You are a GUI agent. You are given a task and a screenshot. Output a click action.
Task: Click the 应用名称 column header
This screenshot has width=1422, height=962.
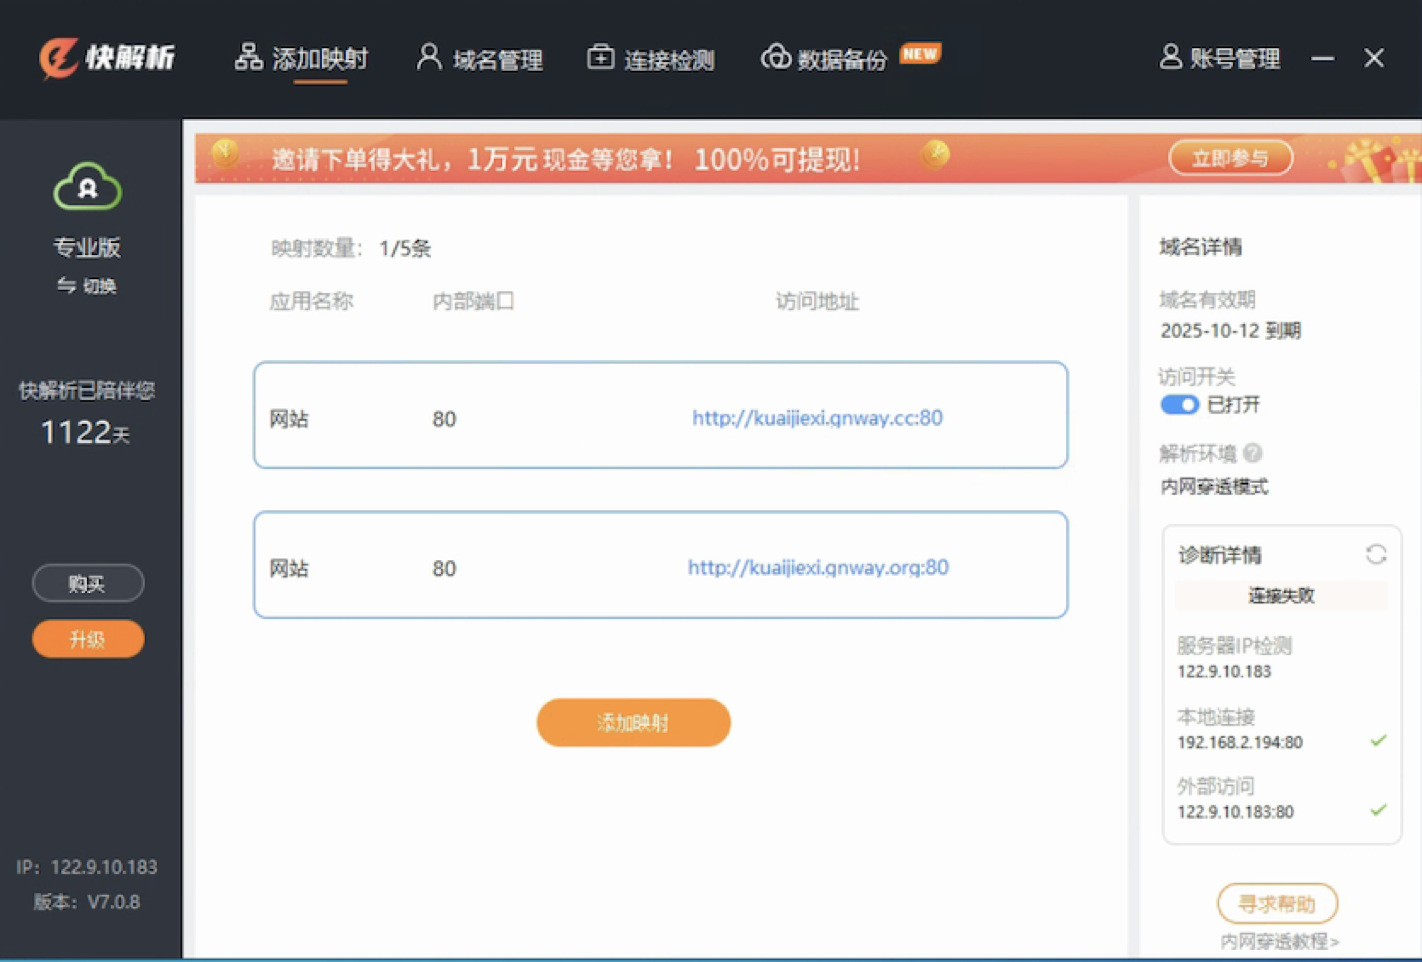click(x=311, y=301)
